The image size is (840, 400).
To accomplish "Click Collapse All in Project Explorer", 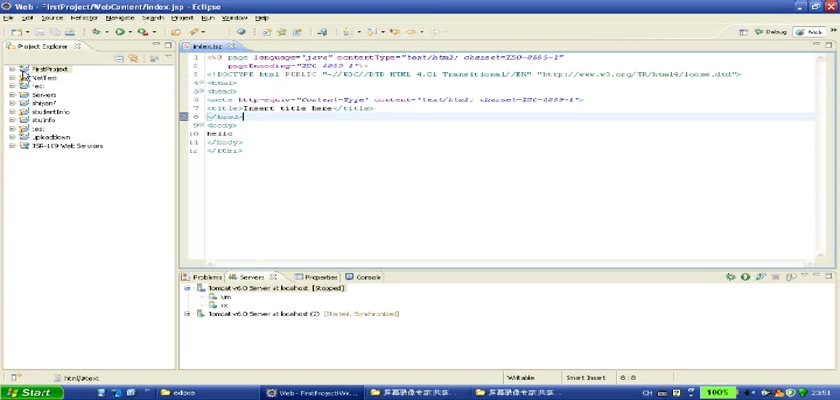I will point(119,59).
